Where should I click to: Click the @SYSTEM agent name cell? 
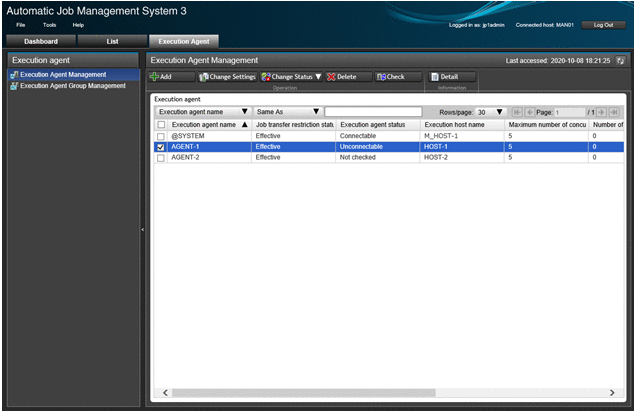[209, 136]
